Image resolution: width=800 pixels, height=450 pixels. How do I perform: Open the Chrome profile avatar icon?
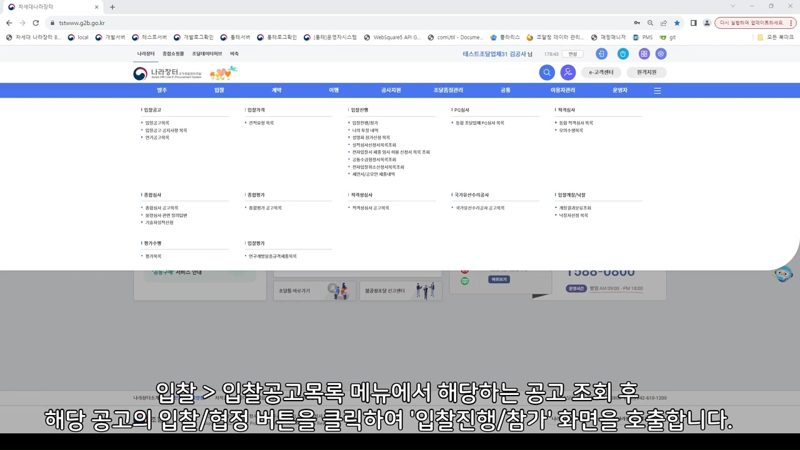pyautogui.click(x=707, y=23)
